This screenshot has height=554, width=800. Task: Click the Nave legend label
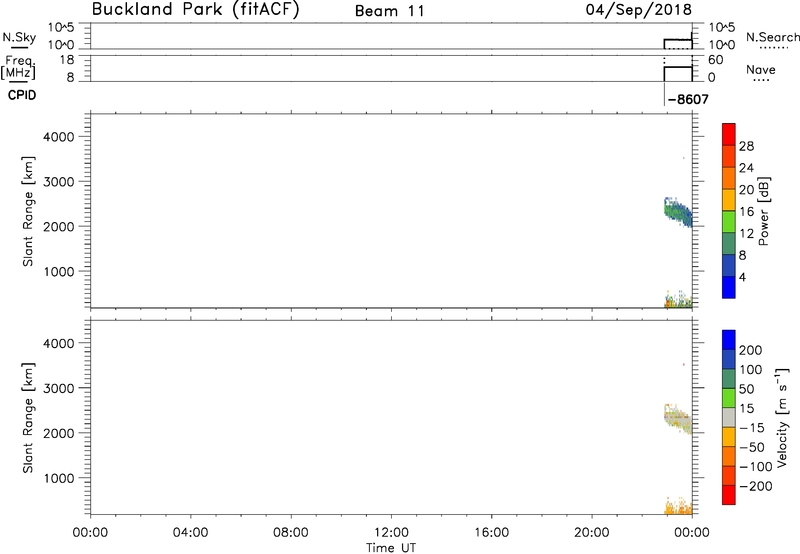[x=761, y=69]
